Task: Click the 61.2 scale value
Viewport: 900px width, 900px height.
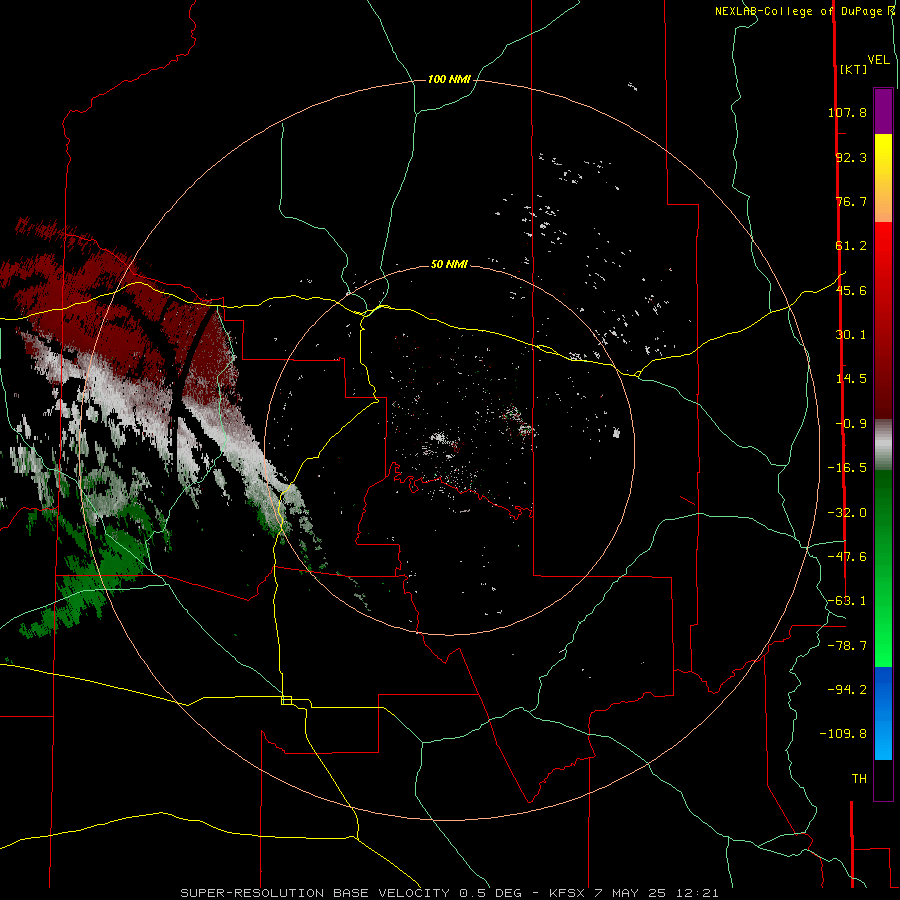Action: click(x=851, y=246)
